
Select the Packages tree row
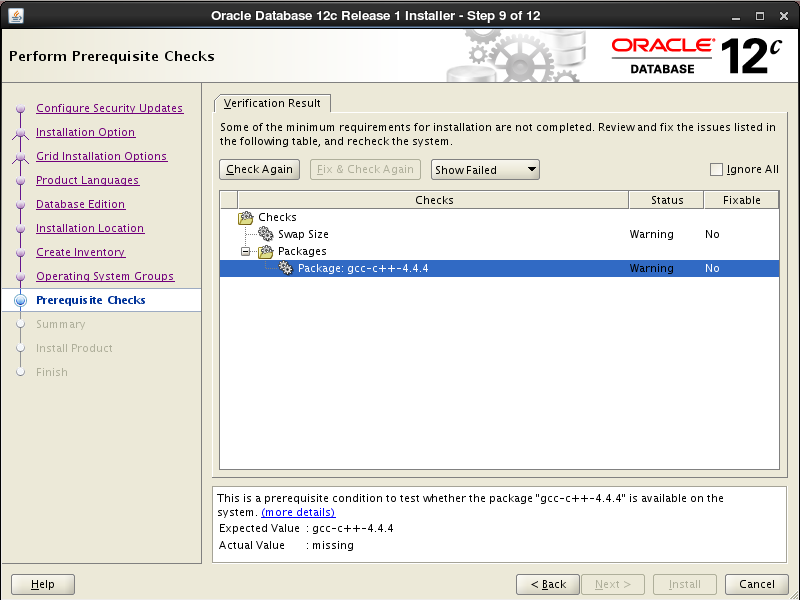(x=499, y=252)
